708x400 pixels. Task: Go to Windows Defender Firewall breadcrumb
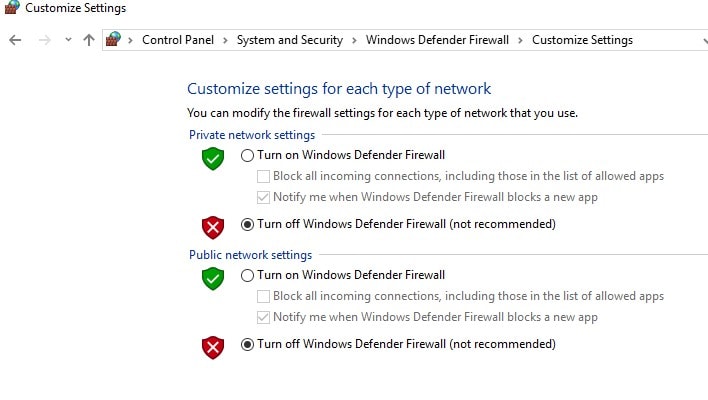[x=437, y=40]
